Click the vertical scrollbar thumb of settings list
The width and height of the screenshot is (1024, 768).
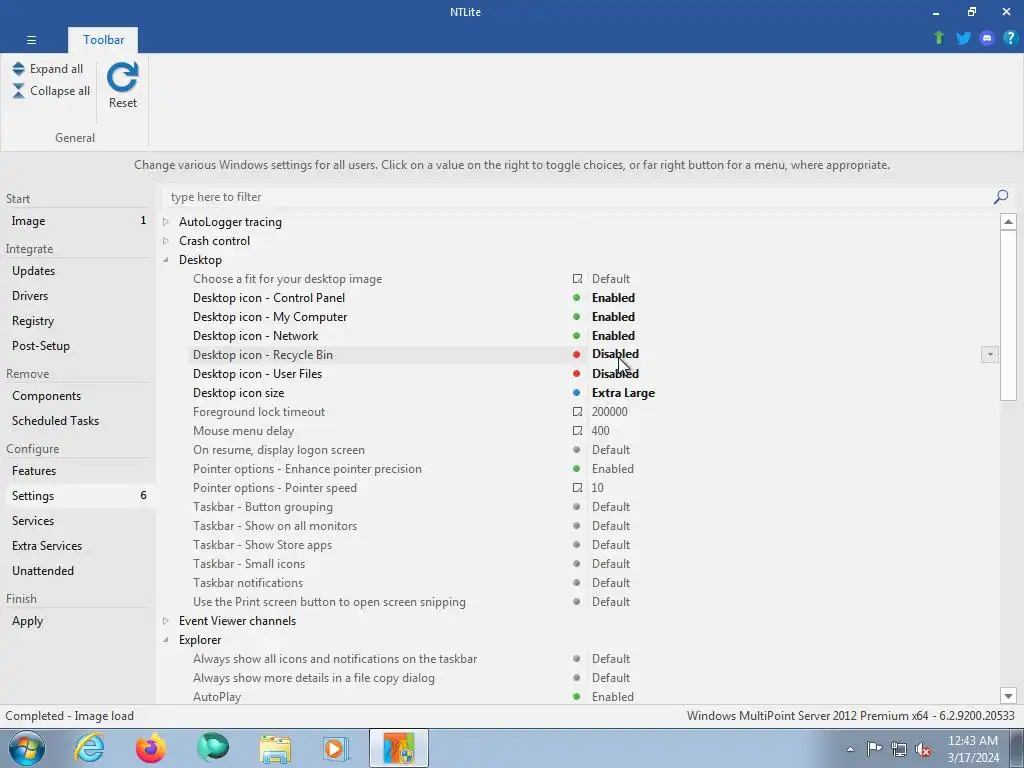[1008, 315]
